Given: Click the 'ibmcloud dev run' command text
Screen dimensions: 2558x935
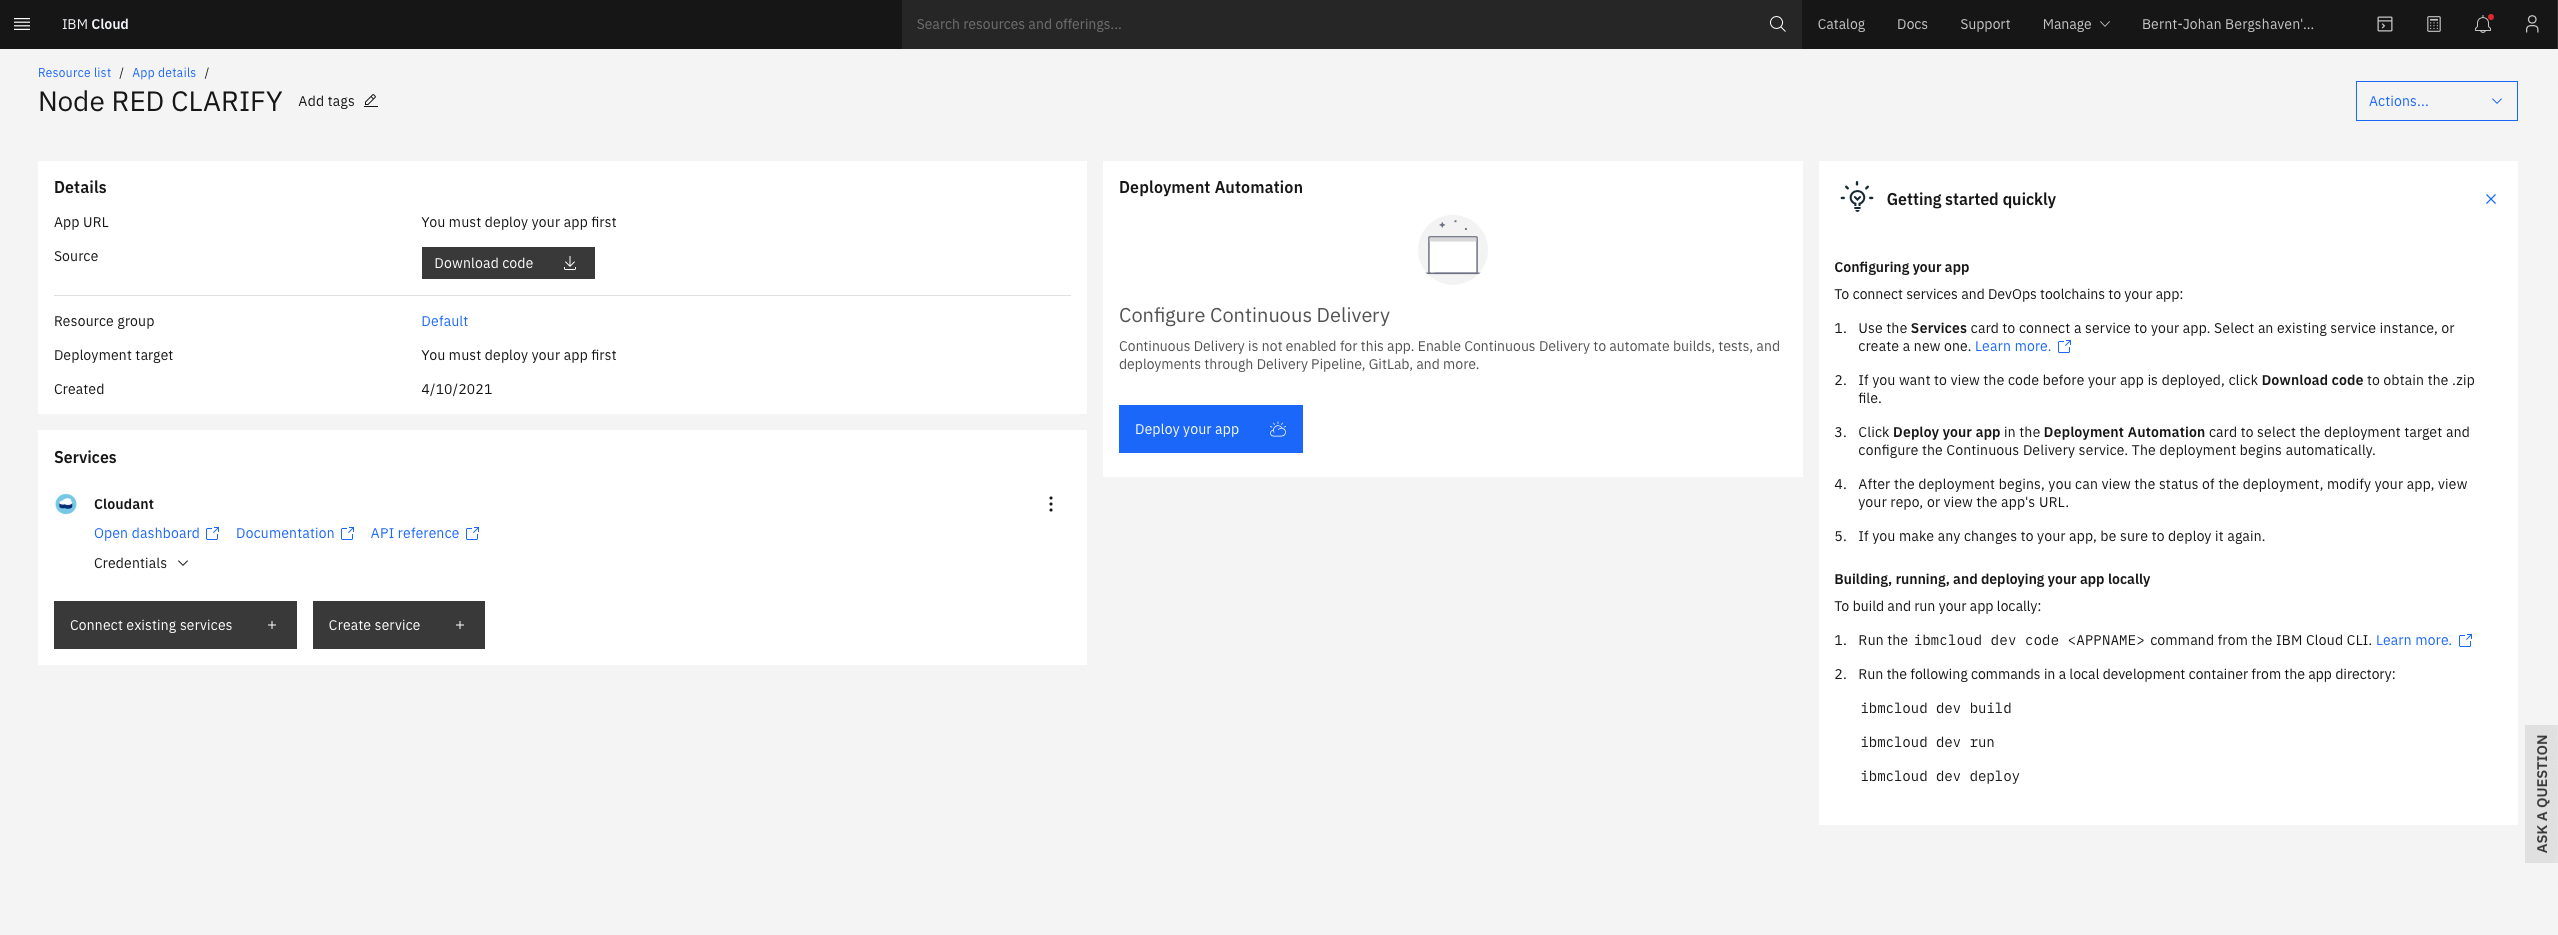Looking at the screenshot, I should [1927, 742].
